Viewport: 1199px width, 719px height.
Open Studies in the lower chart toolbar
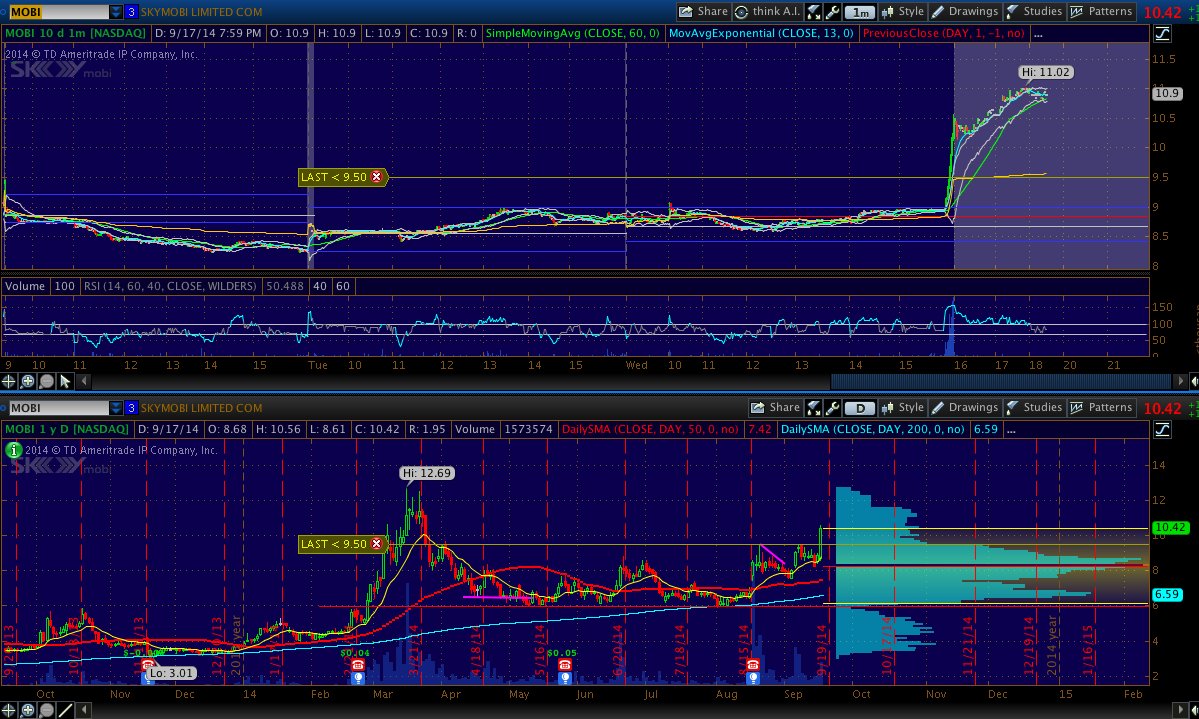point(1033,408)
